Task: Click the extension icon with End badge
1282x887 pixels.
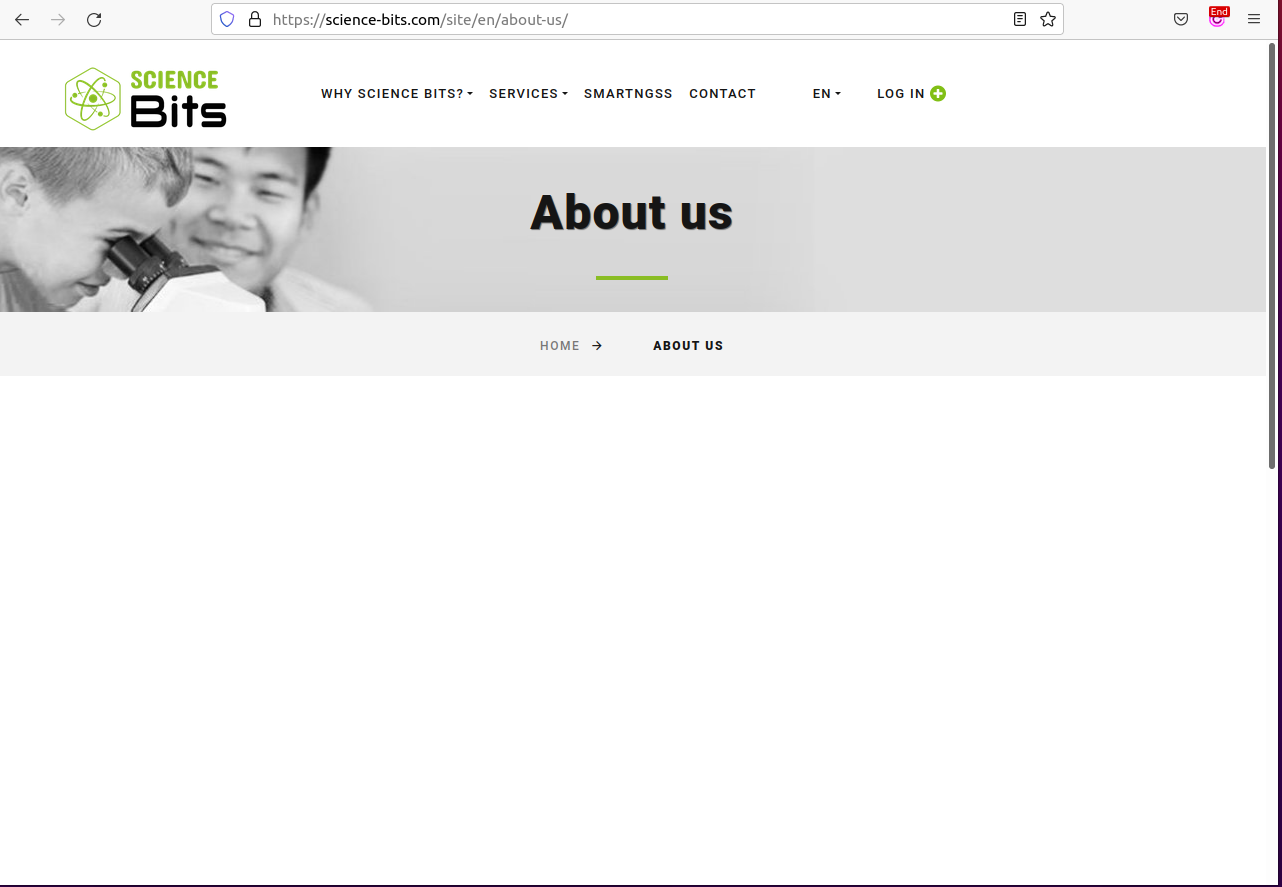Action: [1217, 17]
